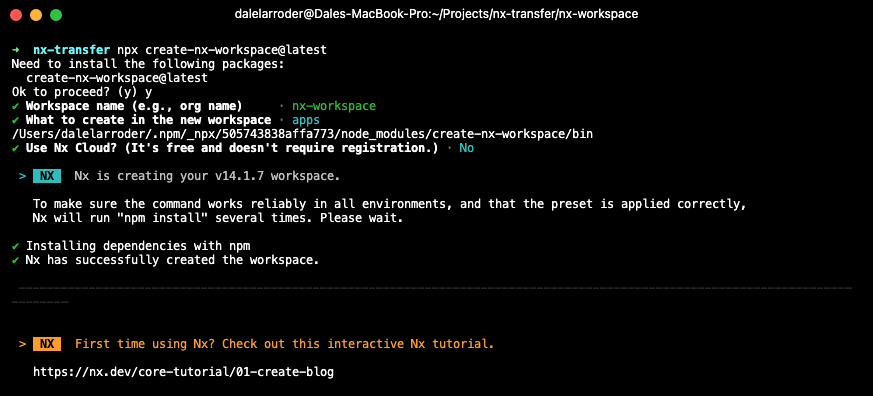Click the npx create-nx-workspace@latest command text
873x396 pixels.
tap(222, 50)
